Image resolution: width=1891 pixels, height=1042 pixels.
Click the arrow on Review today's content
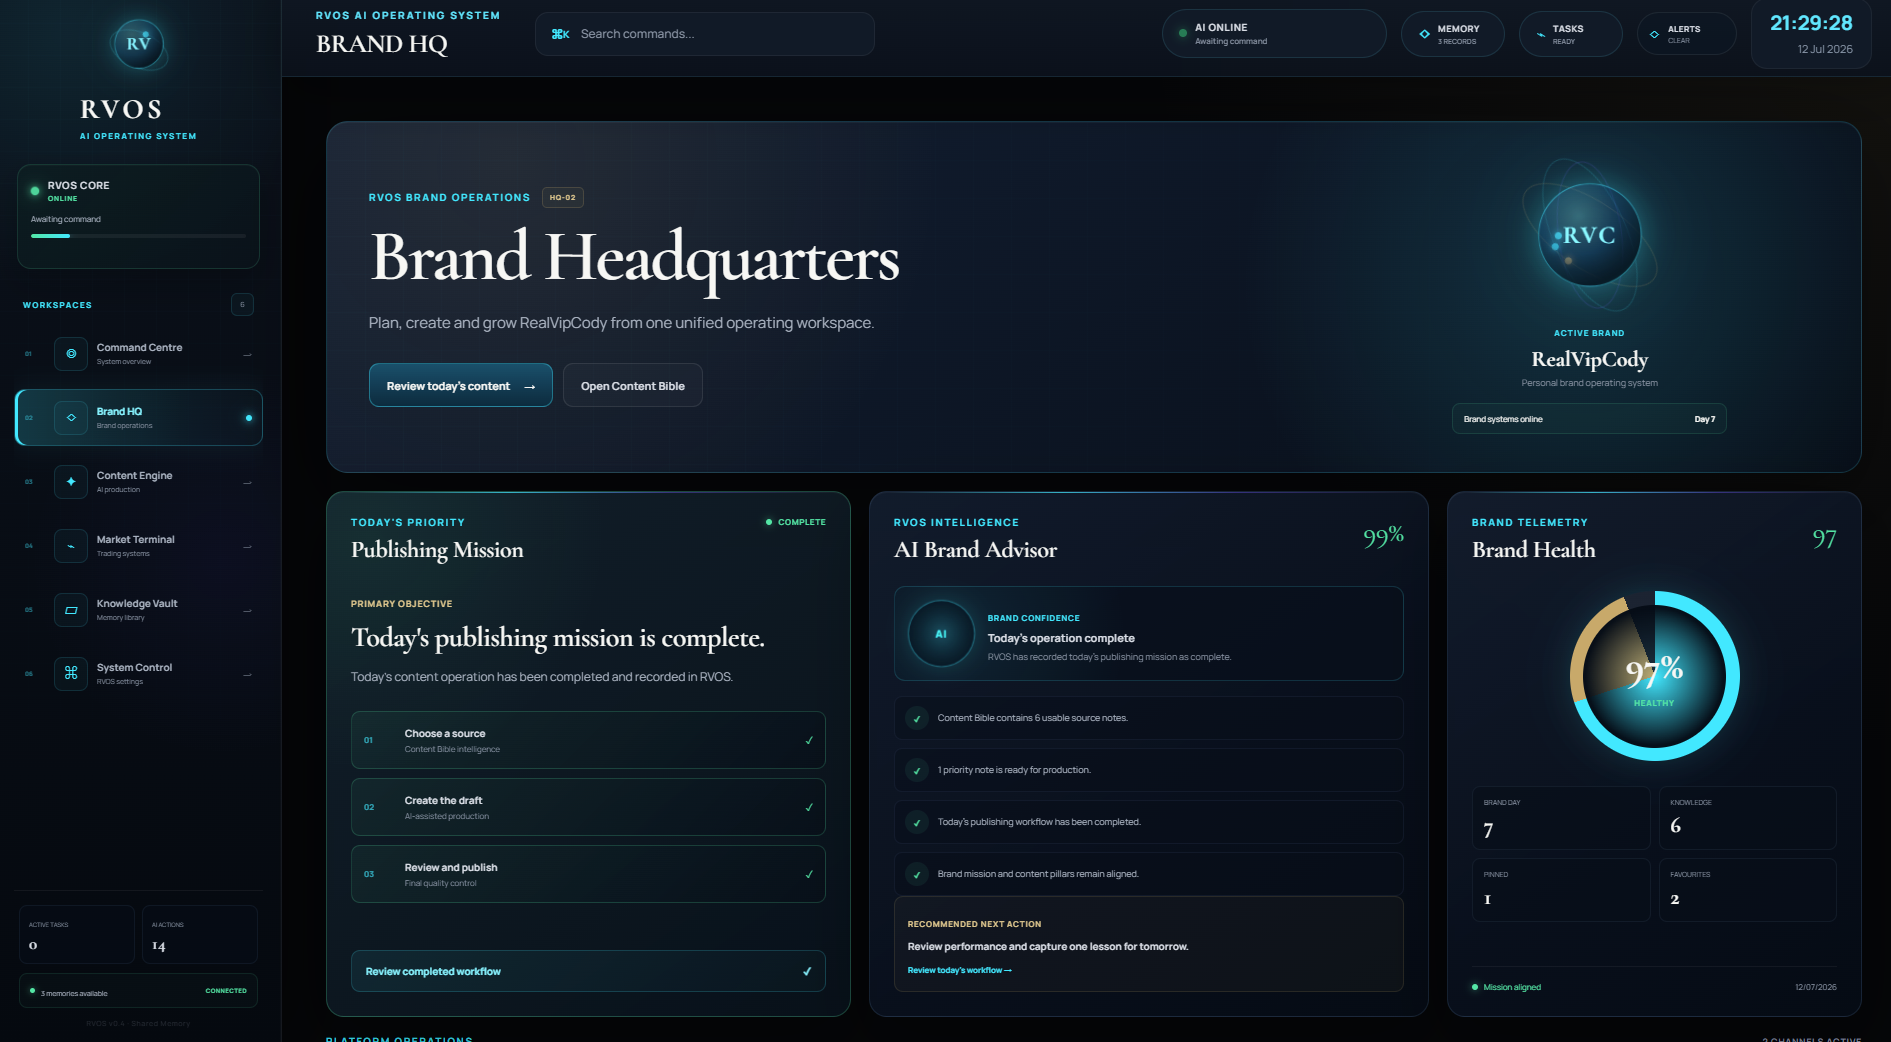click(x=529, y=387)
